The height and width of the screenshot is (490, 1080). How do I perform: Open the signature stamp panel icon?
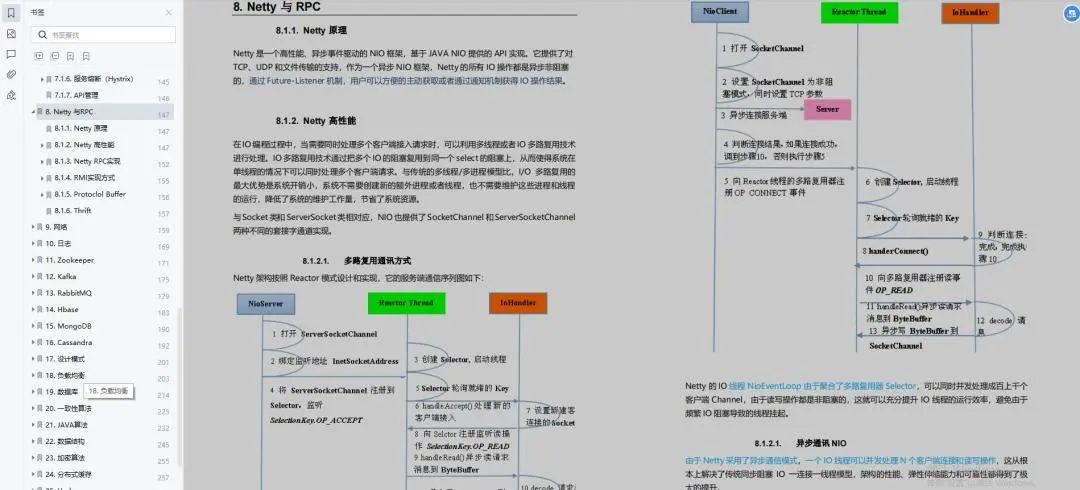click(11, 95)
